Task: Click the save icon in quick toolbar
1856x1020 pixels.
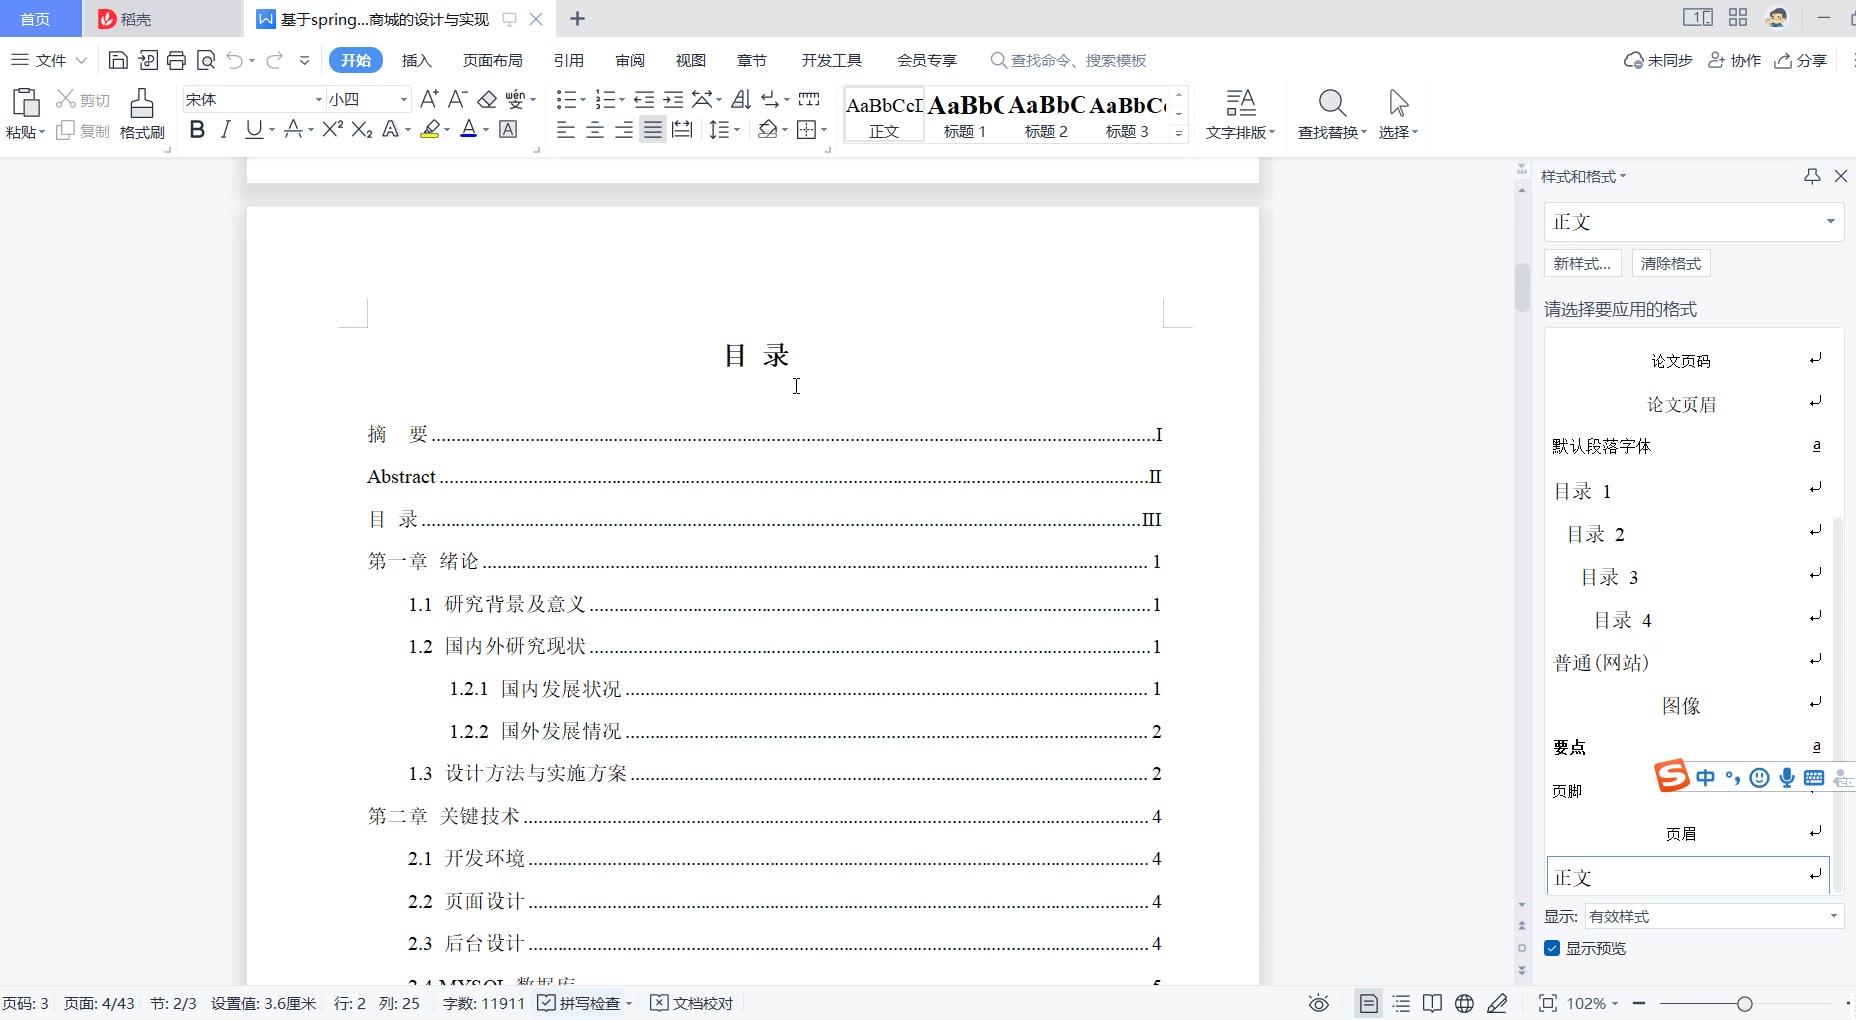Action: coord(118,61)
